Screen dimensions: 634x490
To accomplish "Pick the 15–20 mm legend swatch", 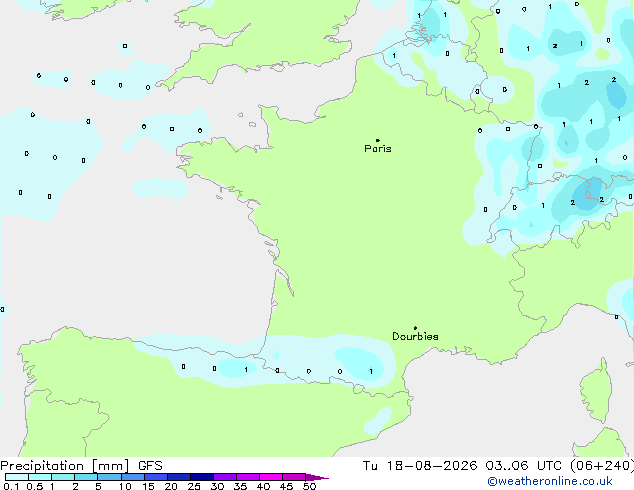I will tap(155, 477).
